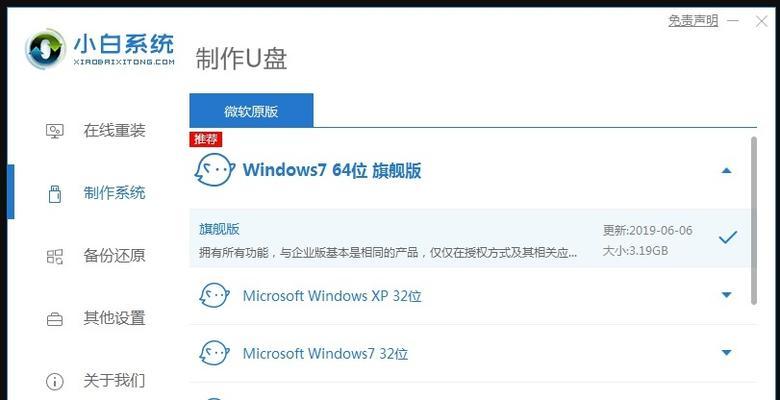
Task: Select the 在线重装 monitor icon
Action: pos(55,131)
